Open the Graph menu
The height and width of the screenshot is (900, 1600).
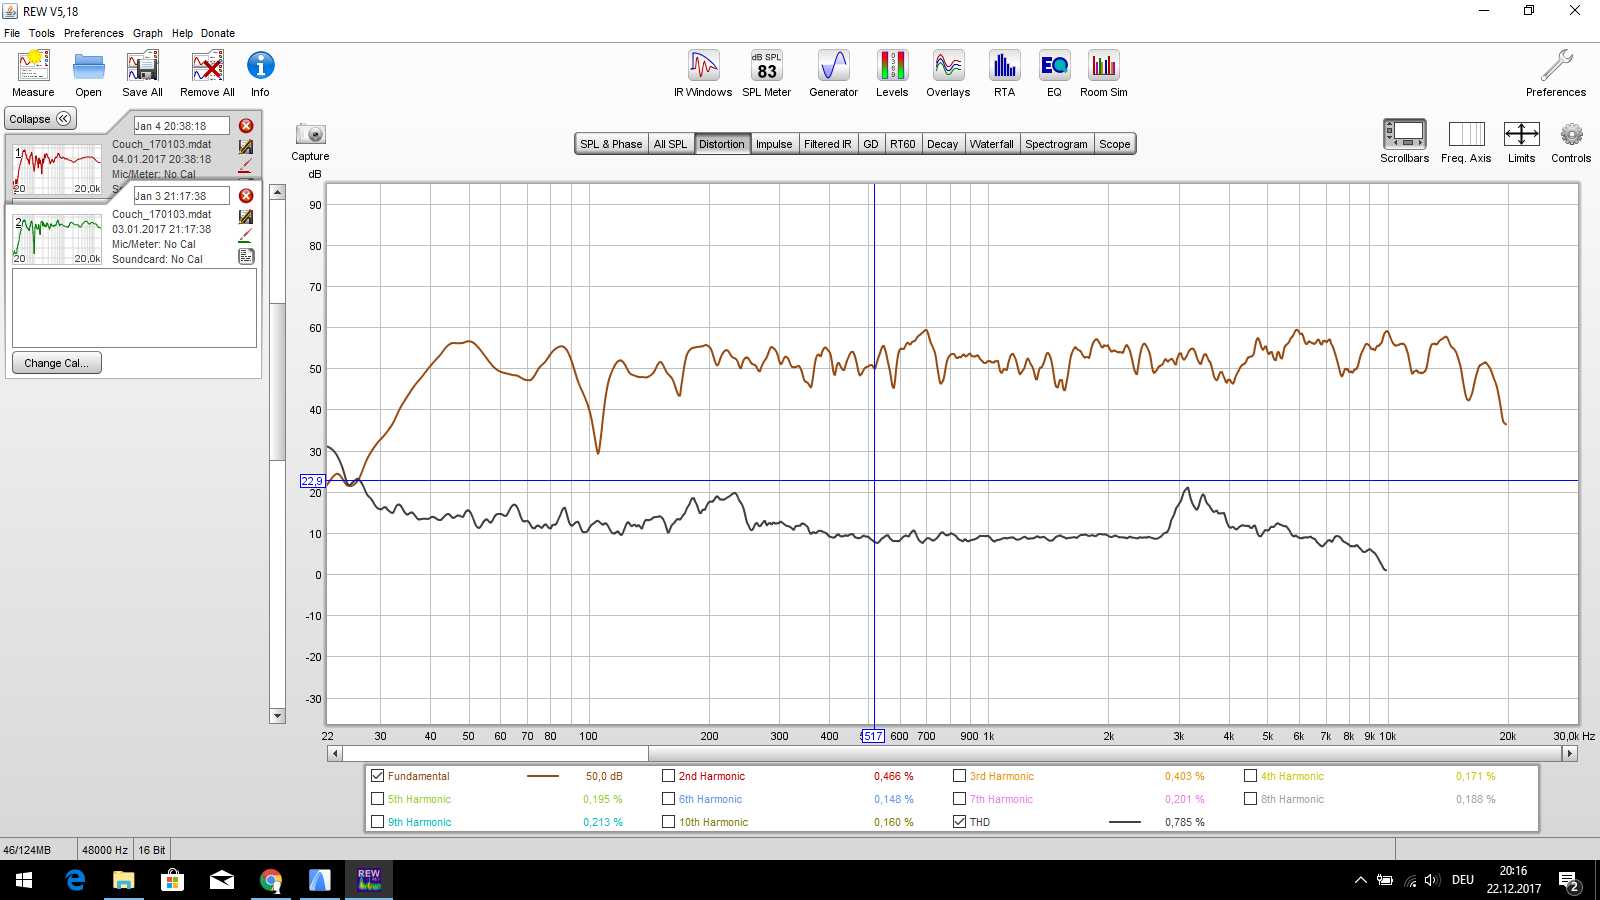click(x=148, y=33)
